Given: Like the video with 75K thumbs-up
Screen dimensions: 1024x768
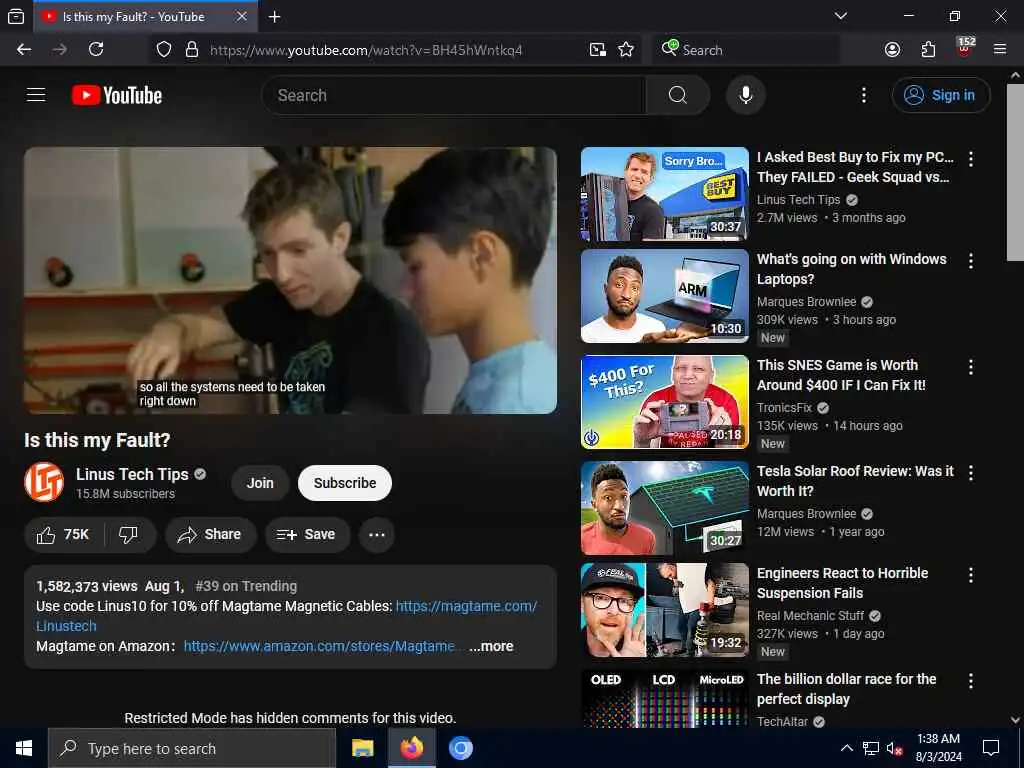Looking at the screenshot, I should [63, 535].
